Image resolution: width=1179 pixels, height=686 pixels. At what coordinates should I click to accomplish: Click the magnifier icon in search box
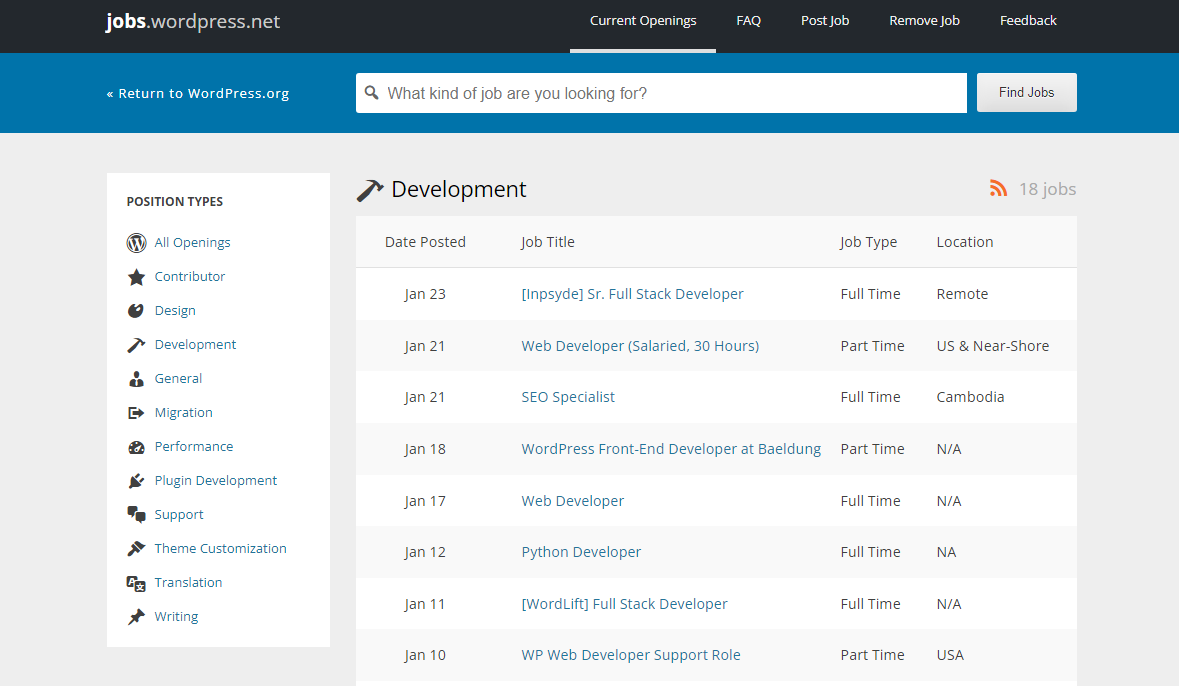coord(371,93)
